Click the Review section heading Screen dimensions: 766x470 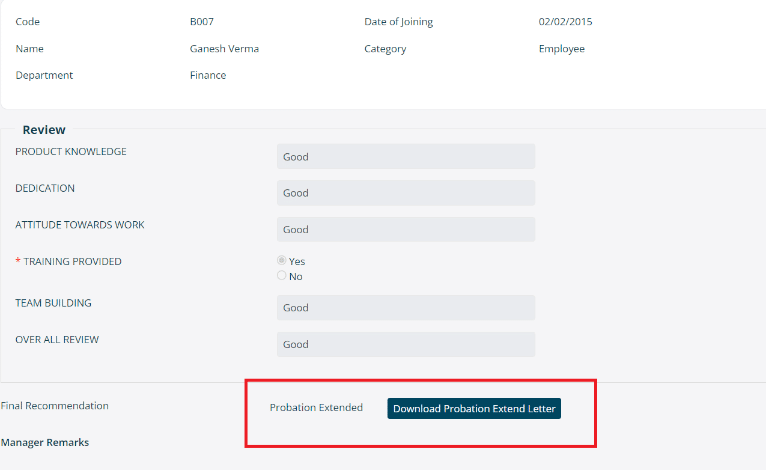44,129
